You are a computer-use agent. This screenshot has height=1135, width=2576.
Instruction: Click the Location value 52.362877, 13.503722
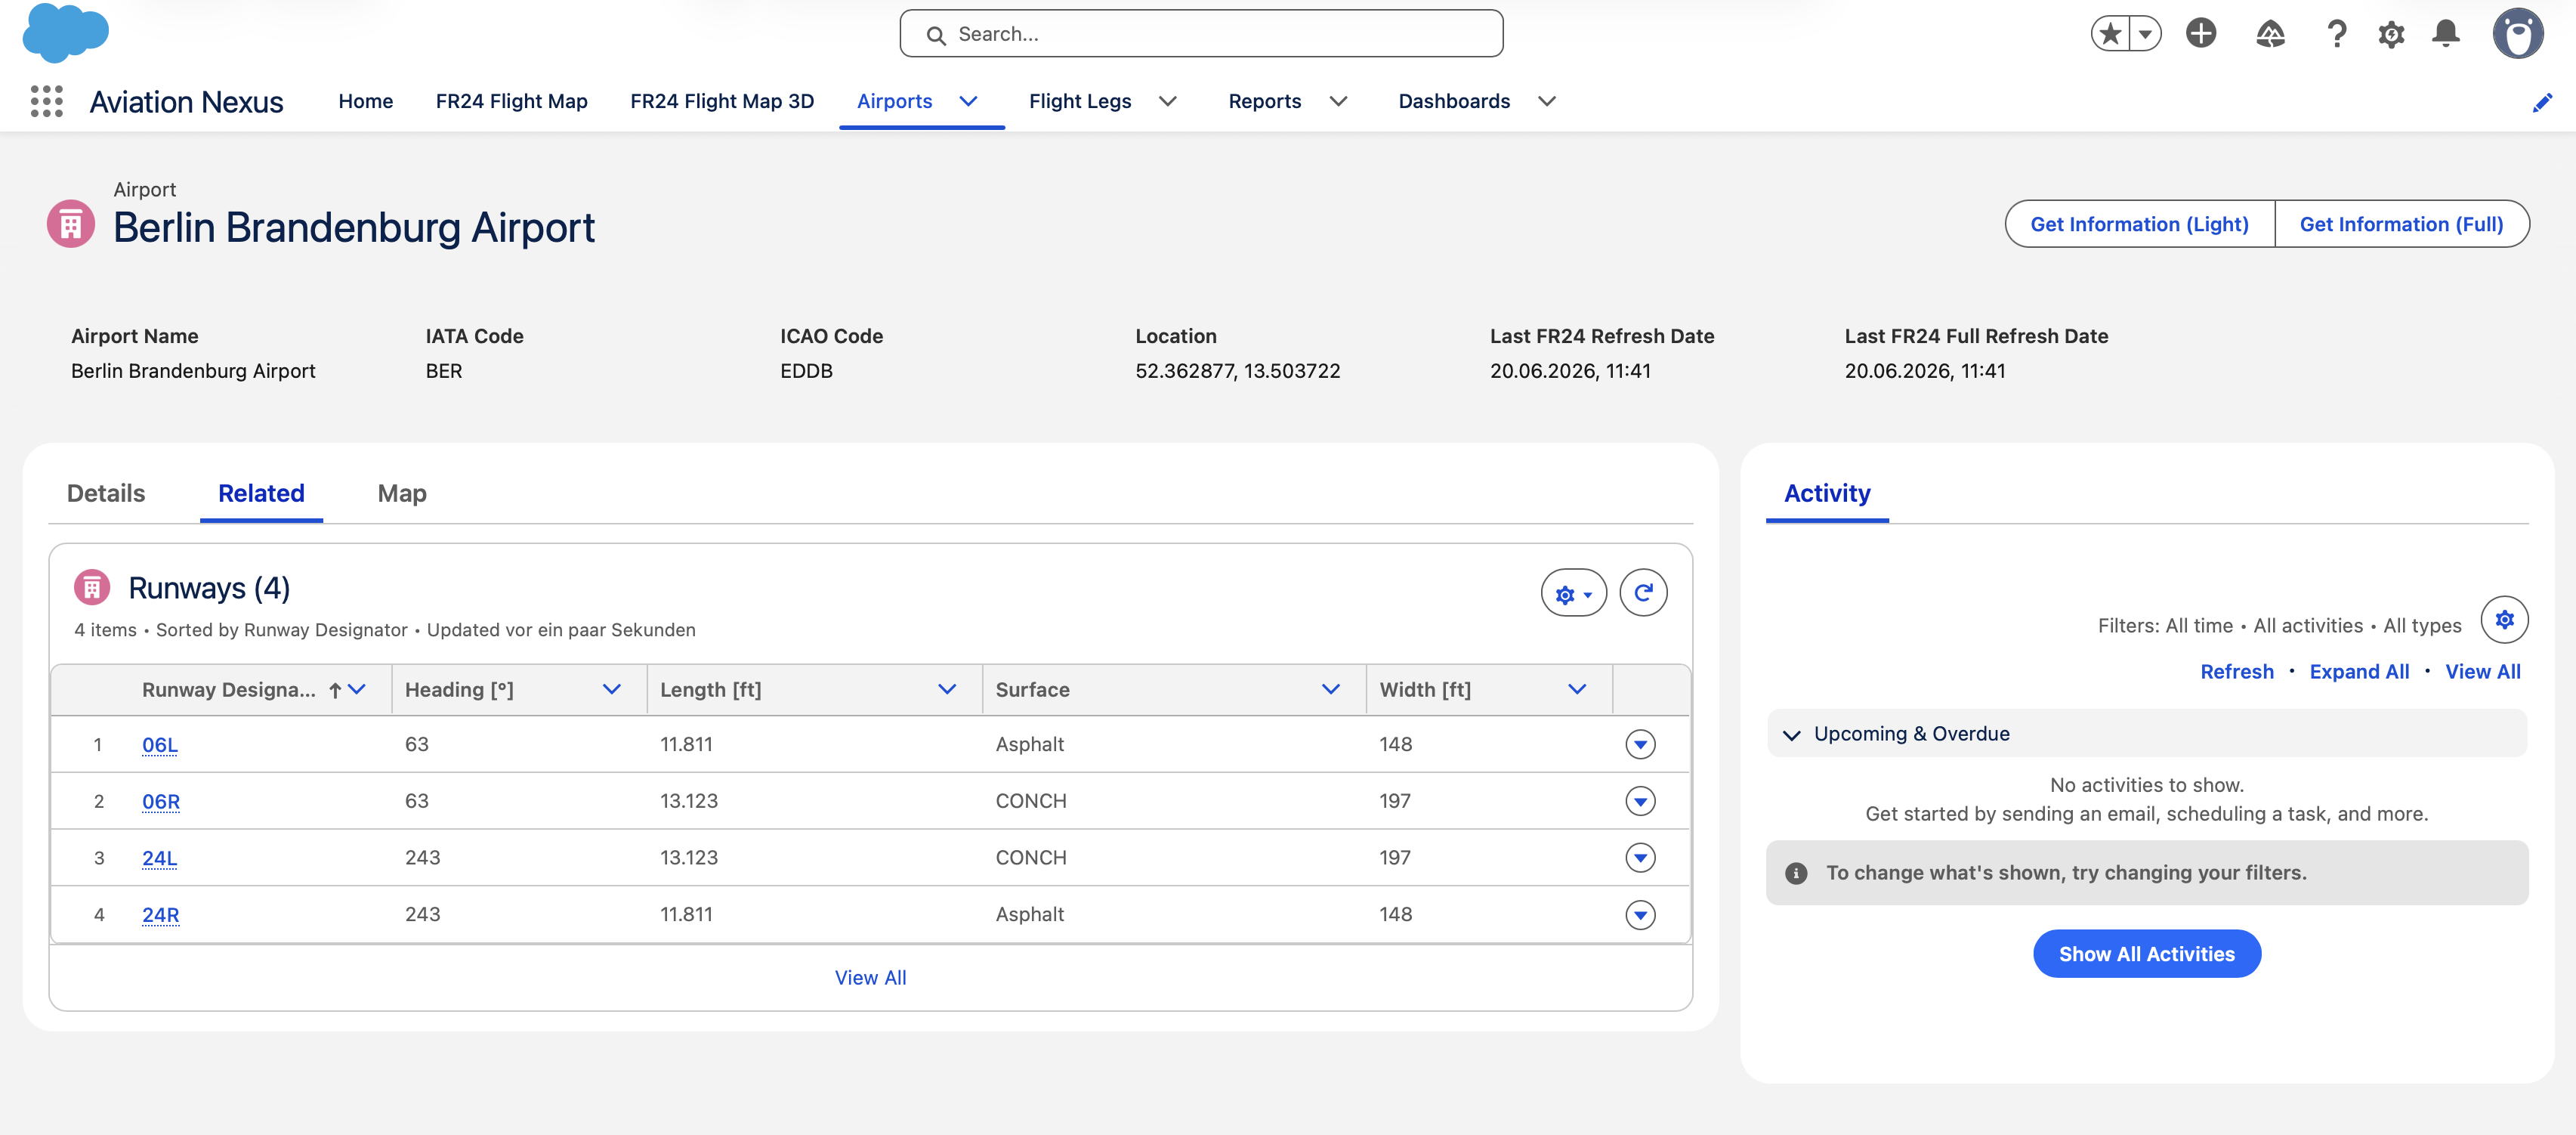pos(1237,371)
